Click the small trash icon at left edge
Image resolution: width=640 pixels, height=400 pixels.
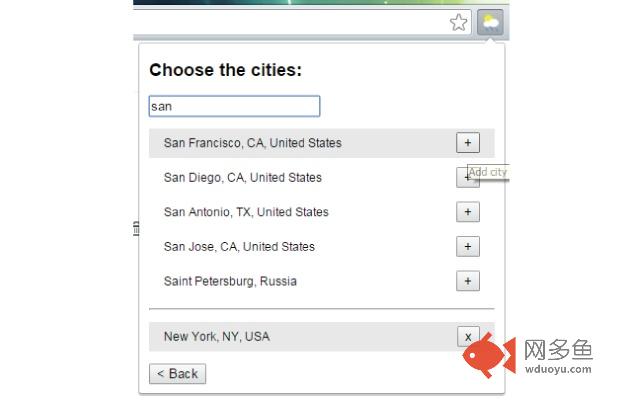tap(135, 229)
